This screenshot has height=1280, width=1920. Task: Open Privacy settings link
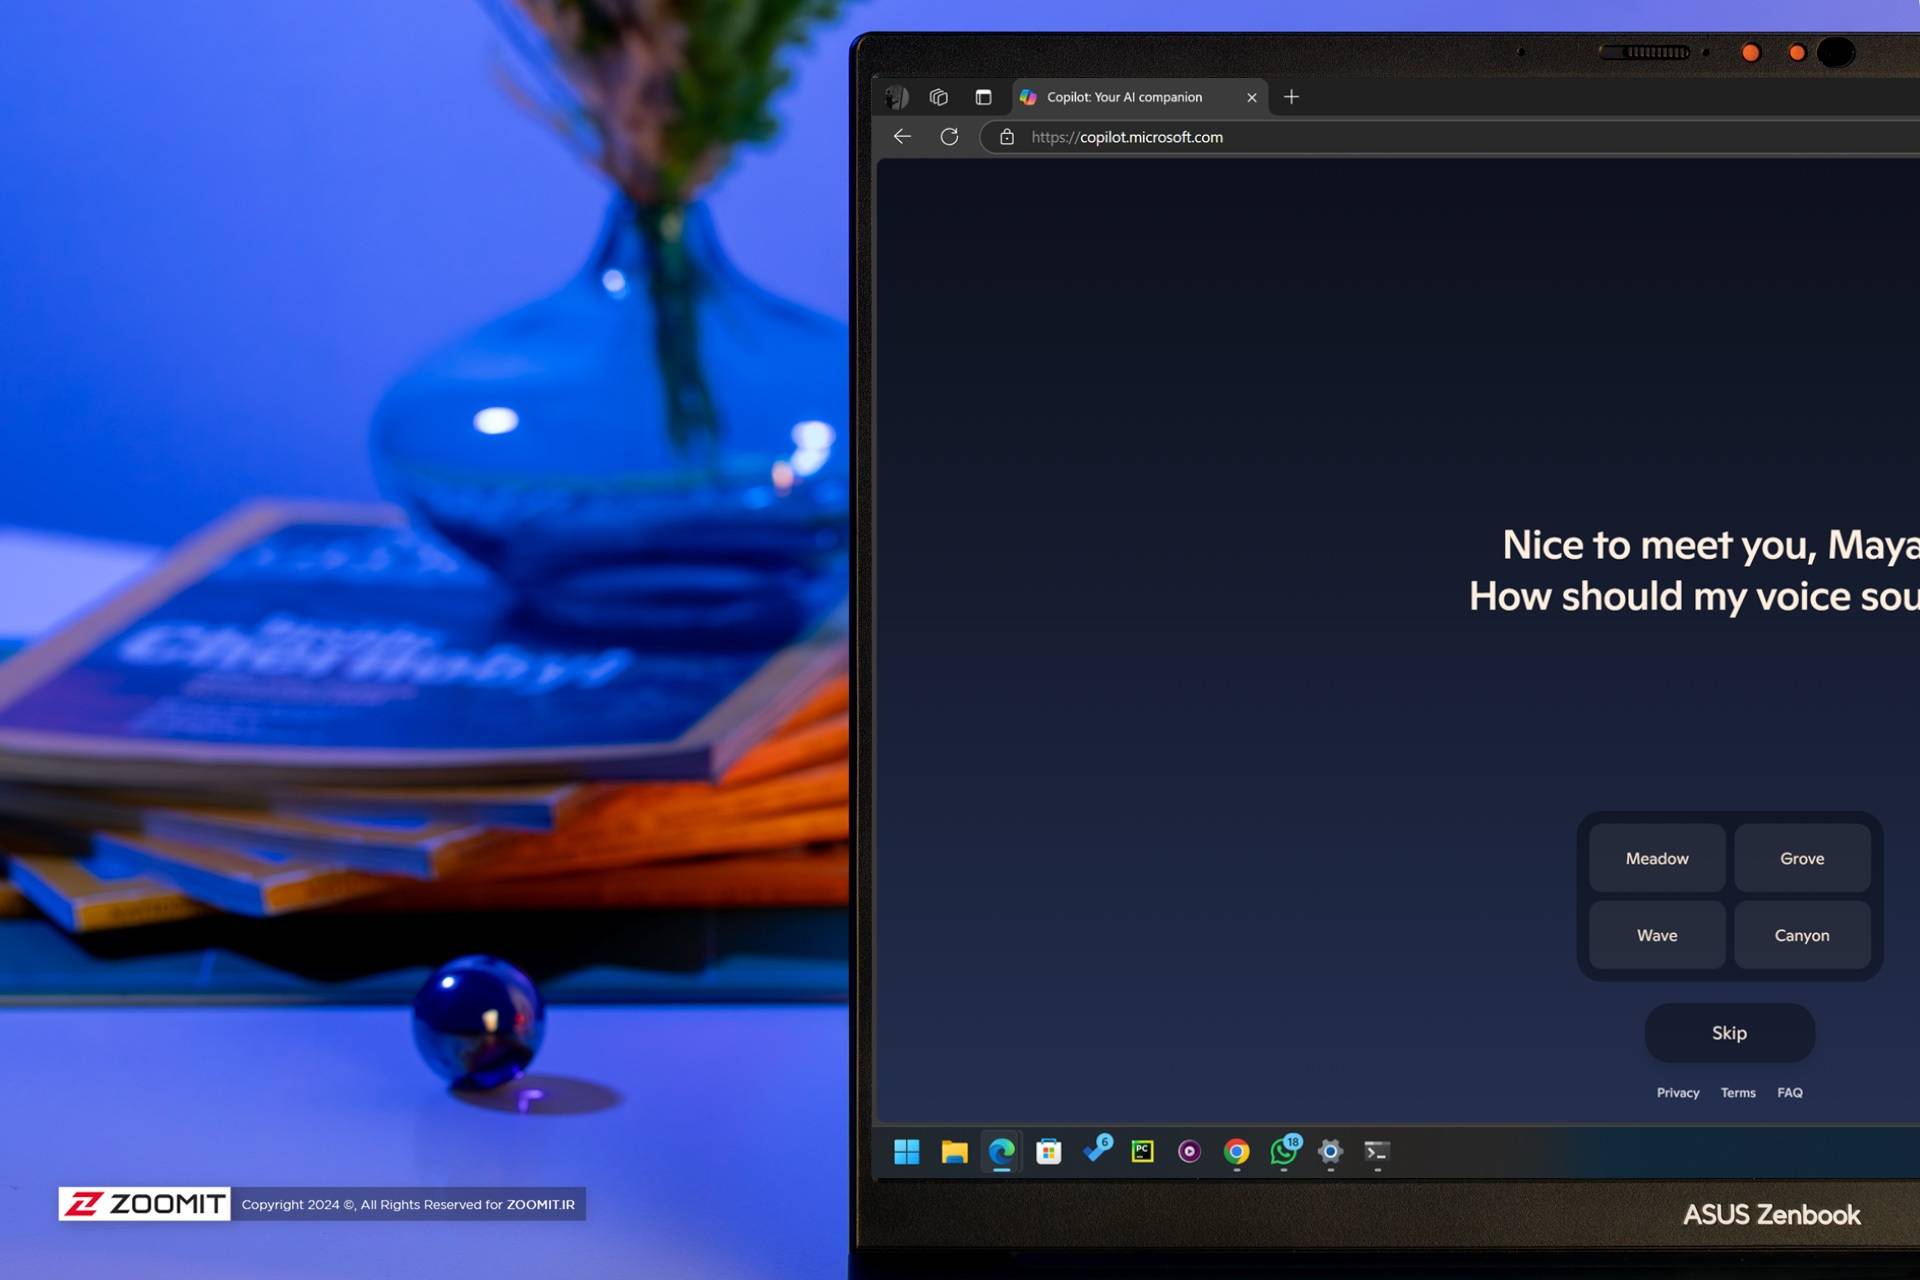coord(1677,1091)
